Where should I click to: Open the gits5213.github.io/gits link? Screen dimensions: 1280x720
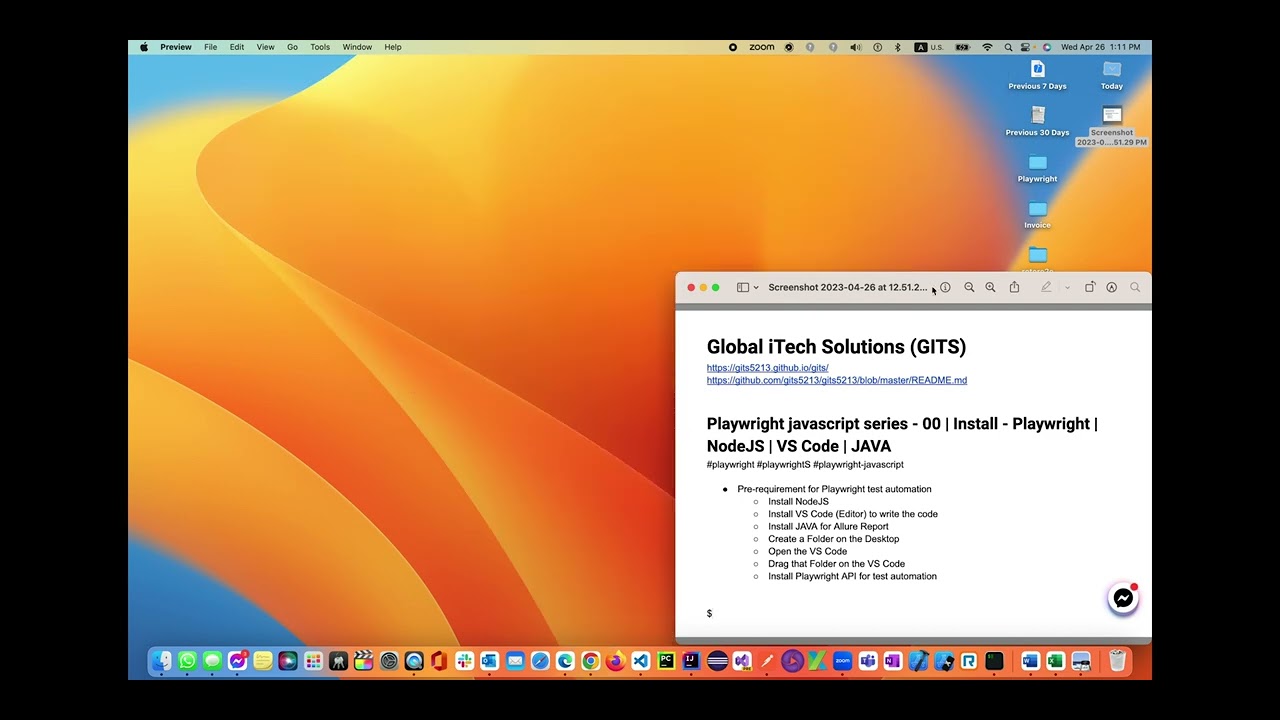pos(767,368)
